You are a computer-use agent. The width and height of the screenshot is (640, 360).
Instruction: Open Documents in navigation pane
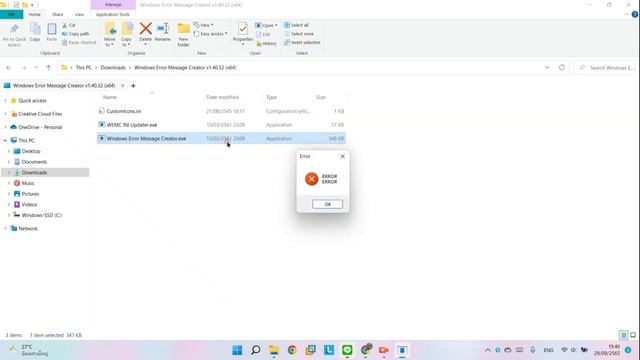[34, 162]
